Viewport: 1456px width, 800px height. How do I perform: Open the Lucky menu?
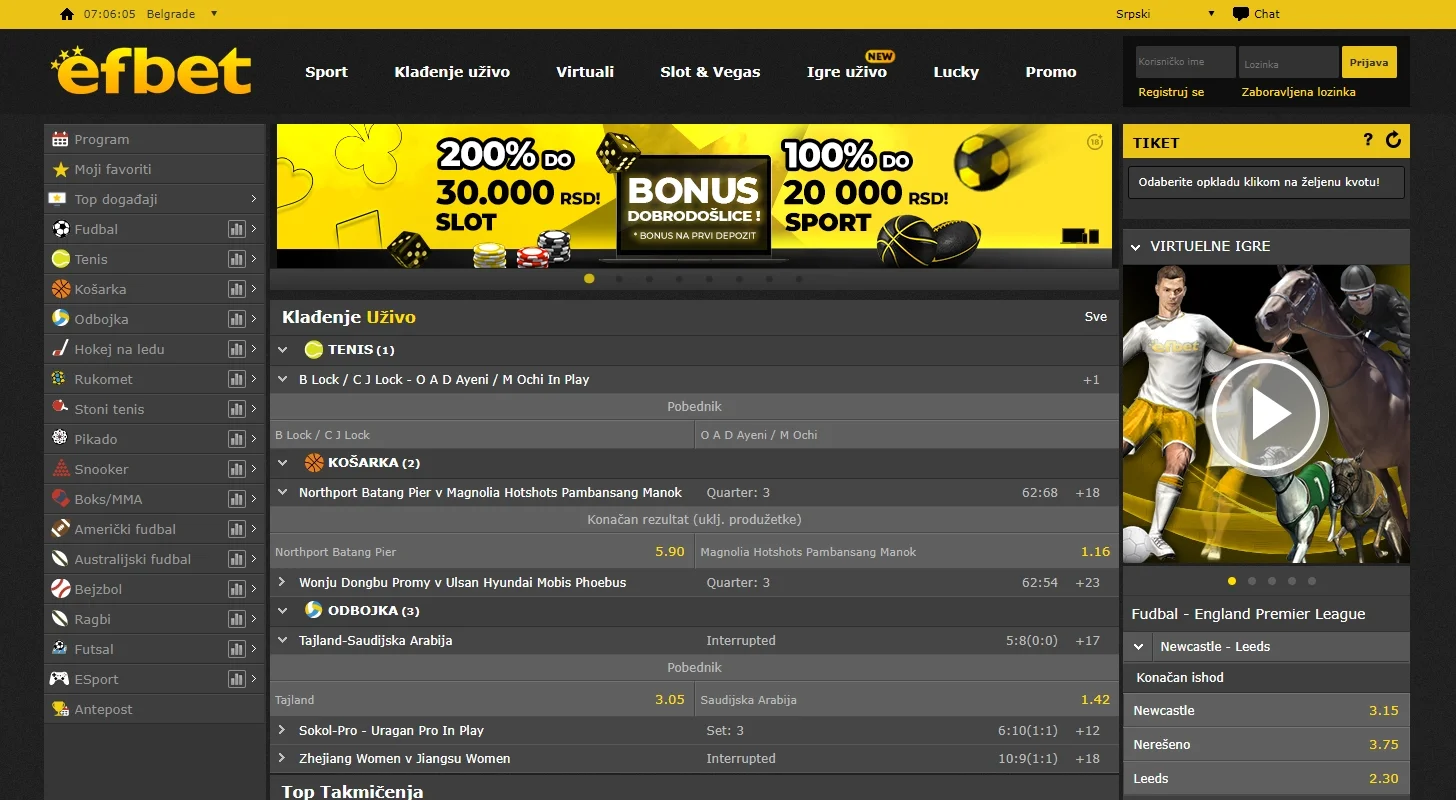pyautogui.click(x=956, y=72)
